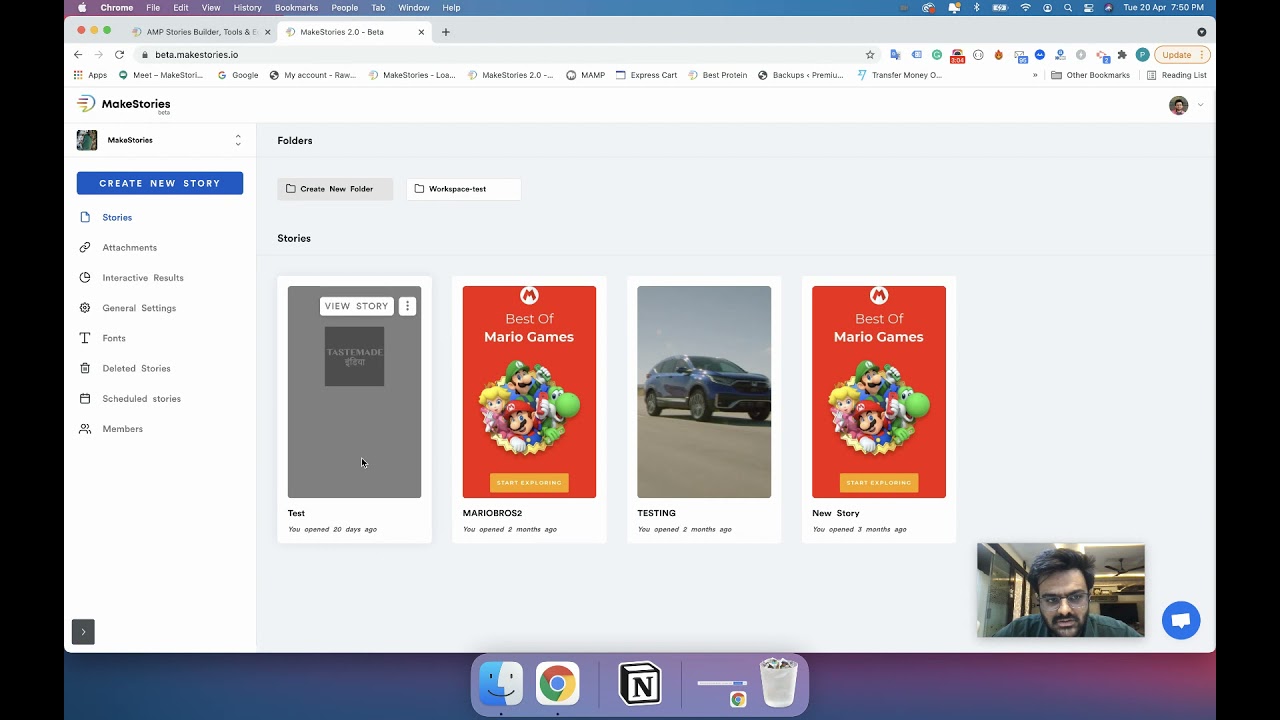
Task: Click the Scheduled stories calendar icon
Action: coord(85,399)
